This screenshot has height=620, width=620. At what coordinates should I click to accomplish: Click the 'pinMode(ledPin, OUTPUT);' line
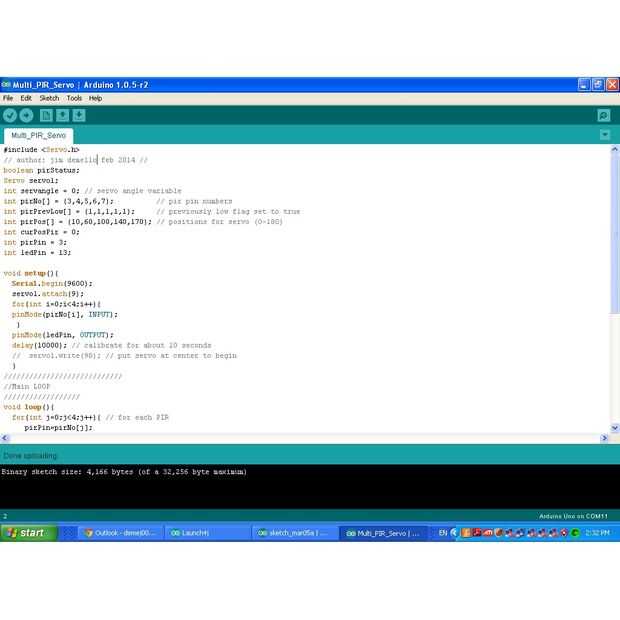tap(62, 335)
